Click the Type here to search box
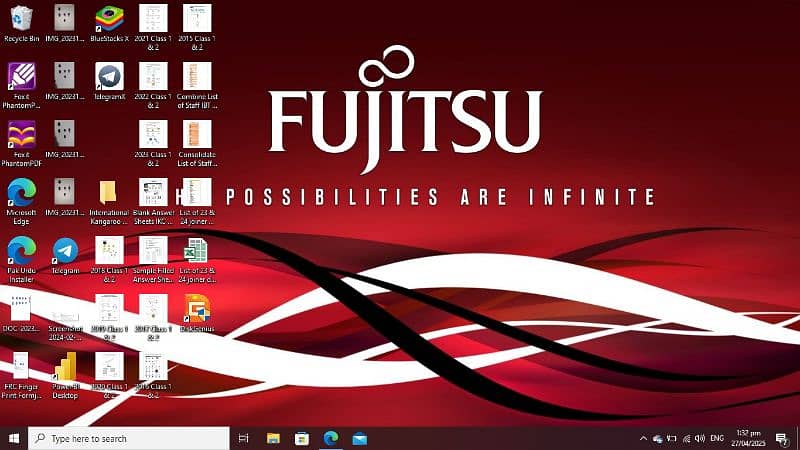Screen dimensions: 800x450 (128, 438)
